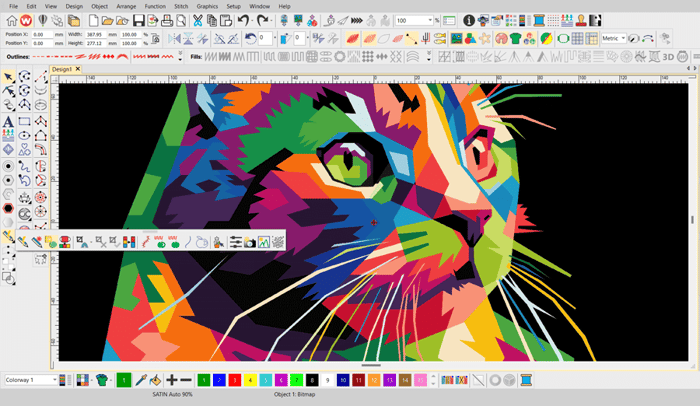Click the plus icon in the color toolbar
Screen dimensions: 700x406
click(171, 380)
